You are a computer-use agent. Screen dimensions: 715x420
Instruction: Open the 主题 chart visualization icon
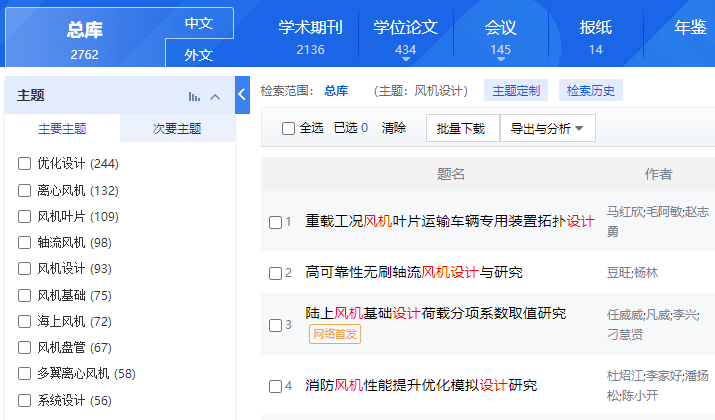pyautogui.click(x=194, y=97)
